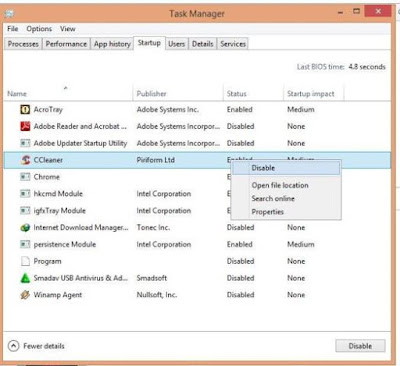Screen dimensions: 400x366
Task: Switch to the Services tab
Action: click(233, 44)
